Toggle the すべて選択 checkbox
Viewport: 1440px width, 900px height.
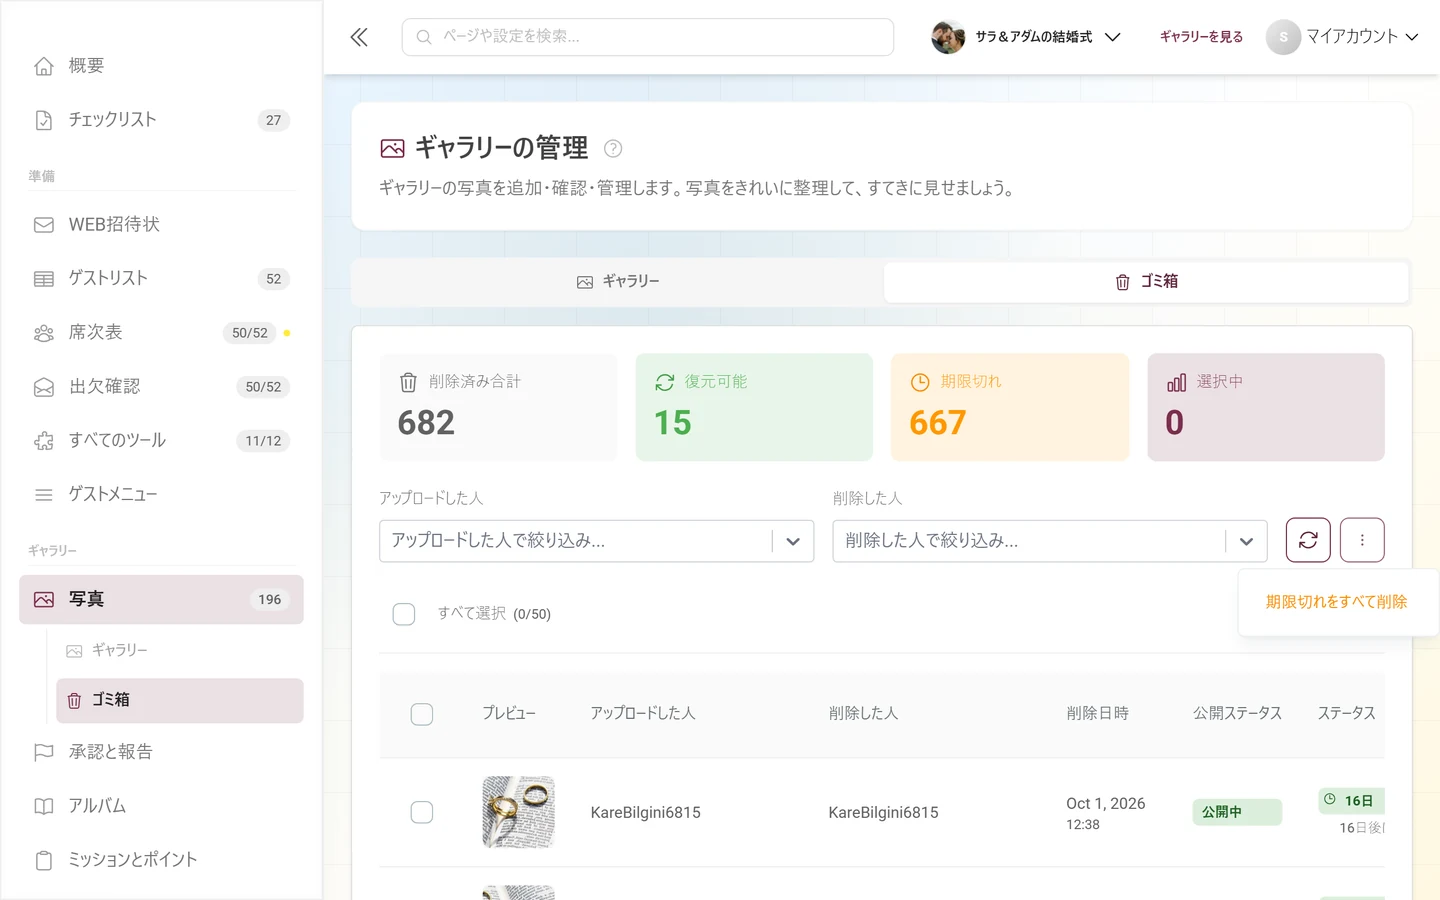click(404, 614)
